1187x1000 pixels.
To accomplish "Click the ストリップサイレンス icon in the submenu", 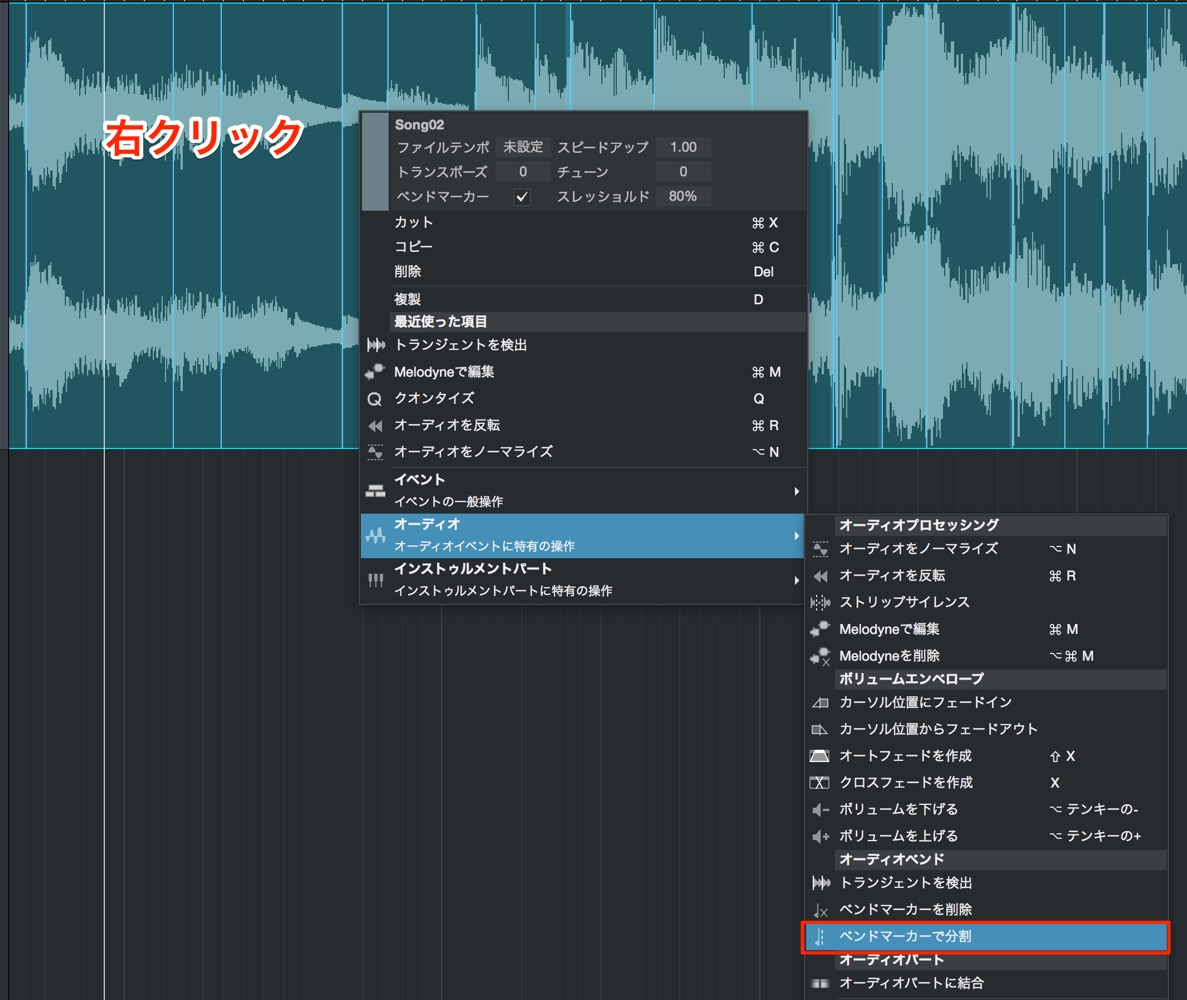I will (820, 603).
